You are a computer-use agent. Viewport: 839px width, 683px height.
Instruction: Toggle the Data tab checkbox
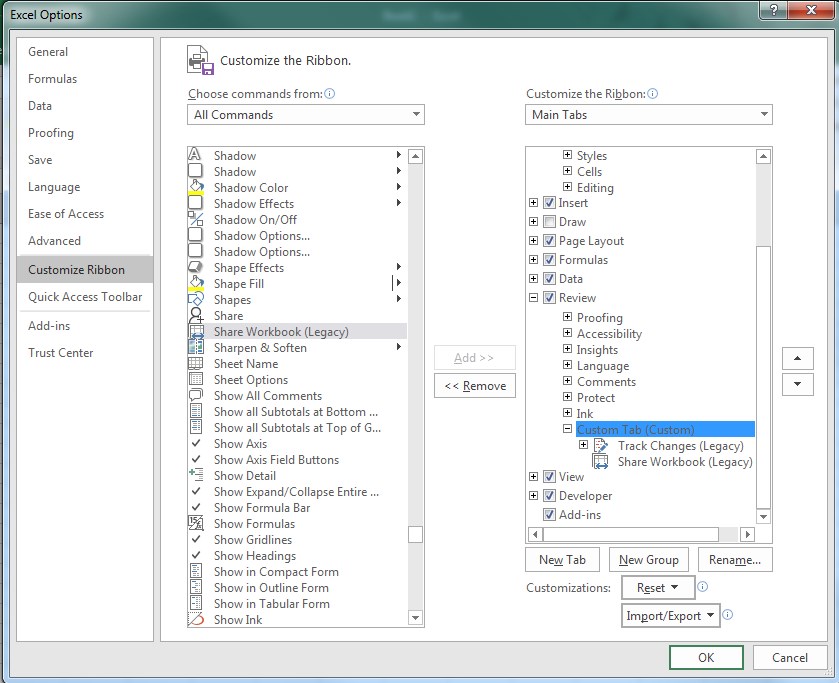point(549,278)
